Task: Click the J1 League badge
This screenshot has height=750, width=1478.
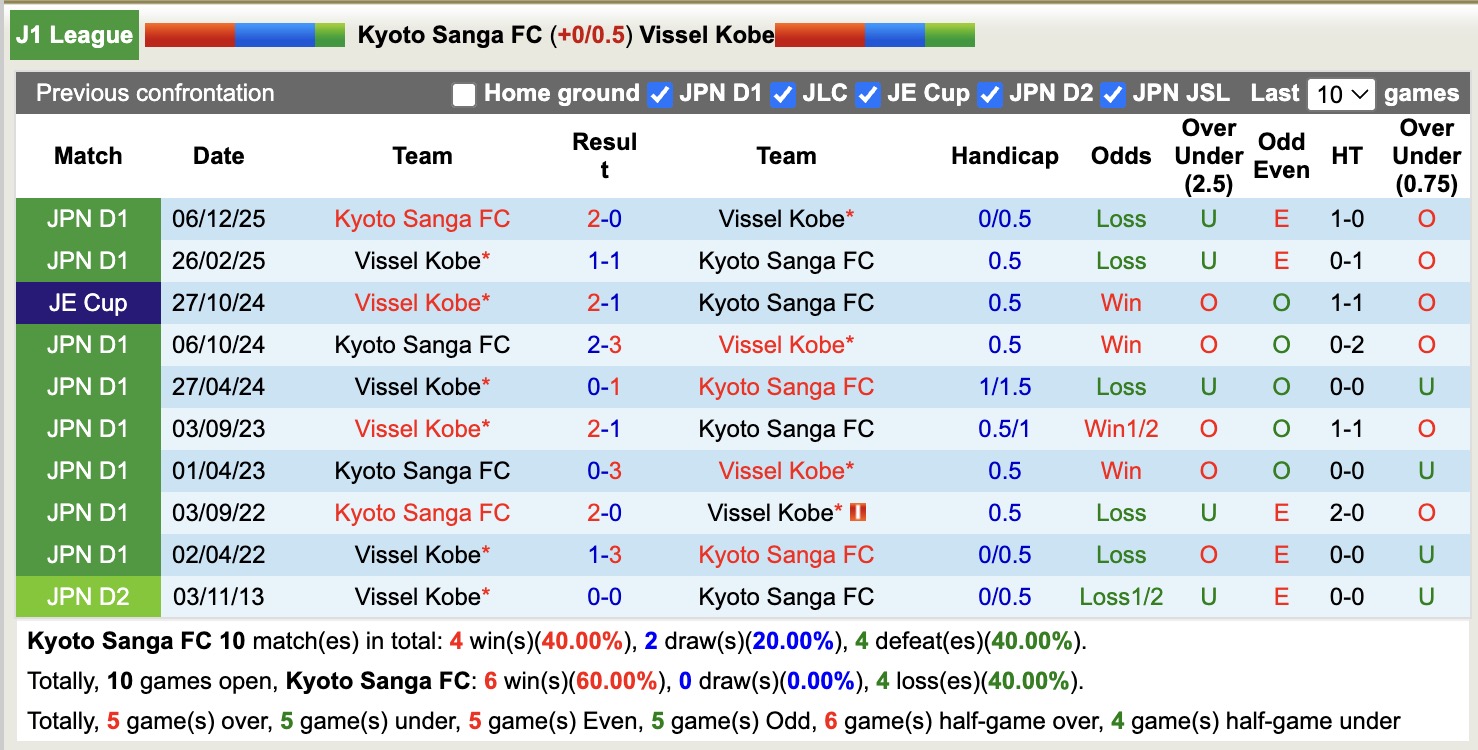Action: coord(73,33)
